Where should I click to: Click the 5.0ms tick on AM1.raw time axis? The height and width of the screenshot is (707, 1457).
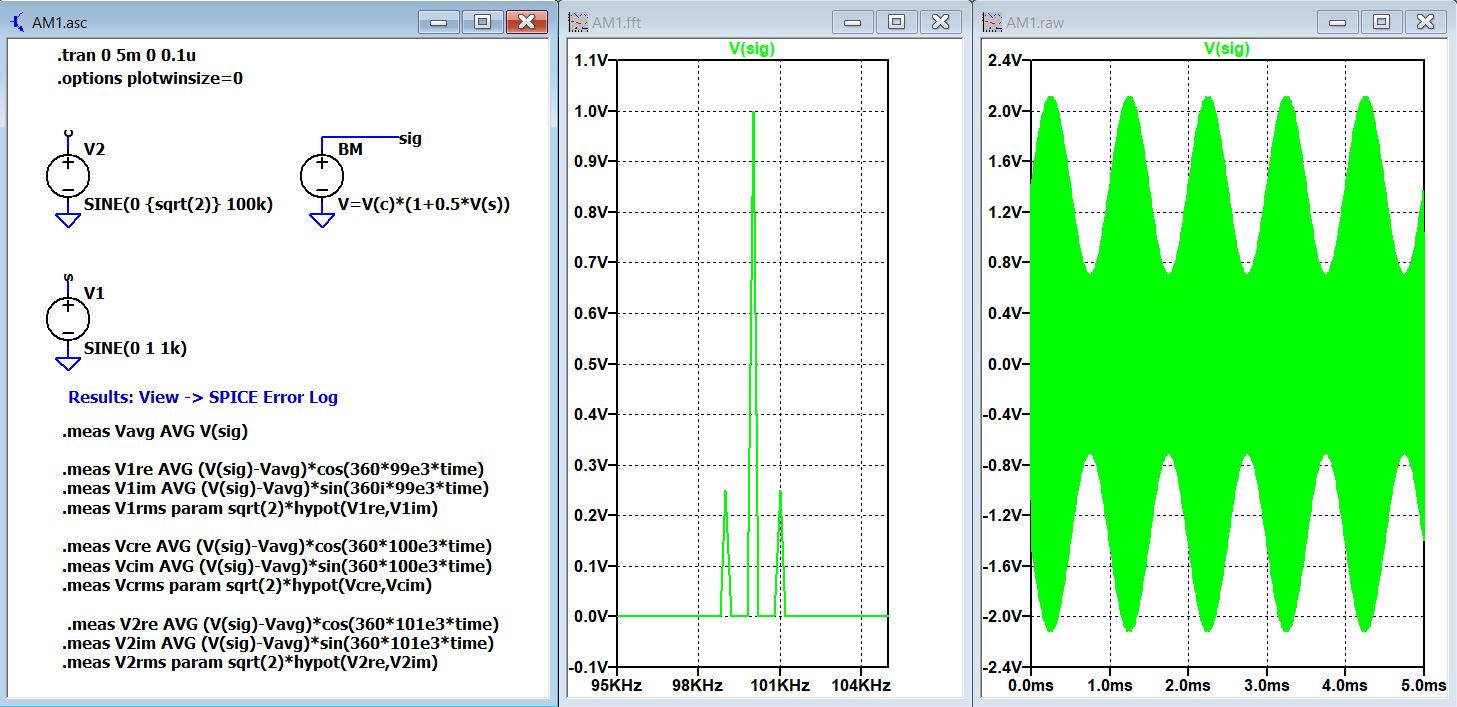(x=1424, y=685)
